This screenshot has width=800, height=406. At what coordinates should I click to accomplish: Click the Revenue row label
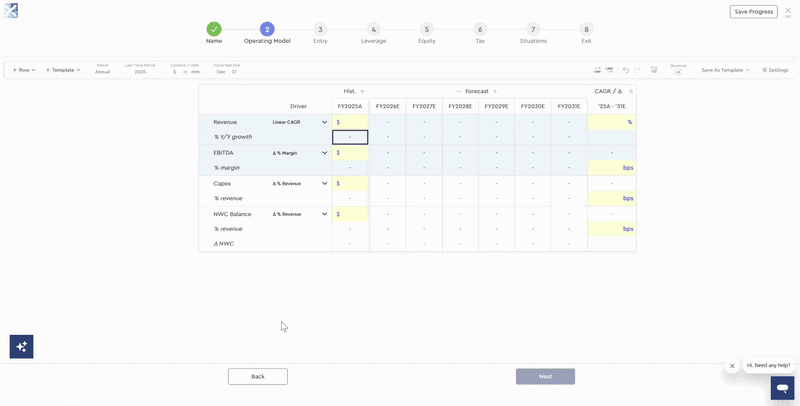tap(225, 122)
